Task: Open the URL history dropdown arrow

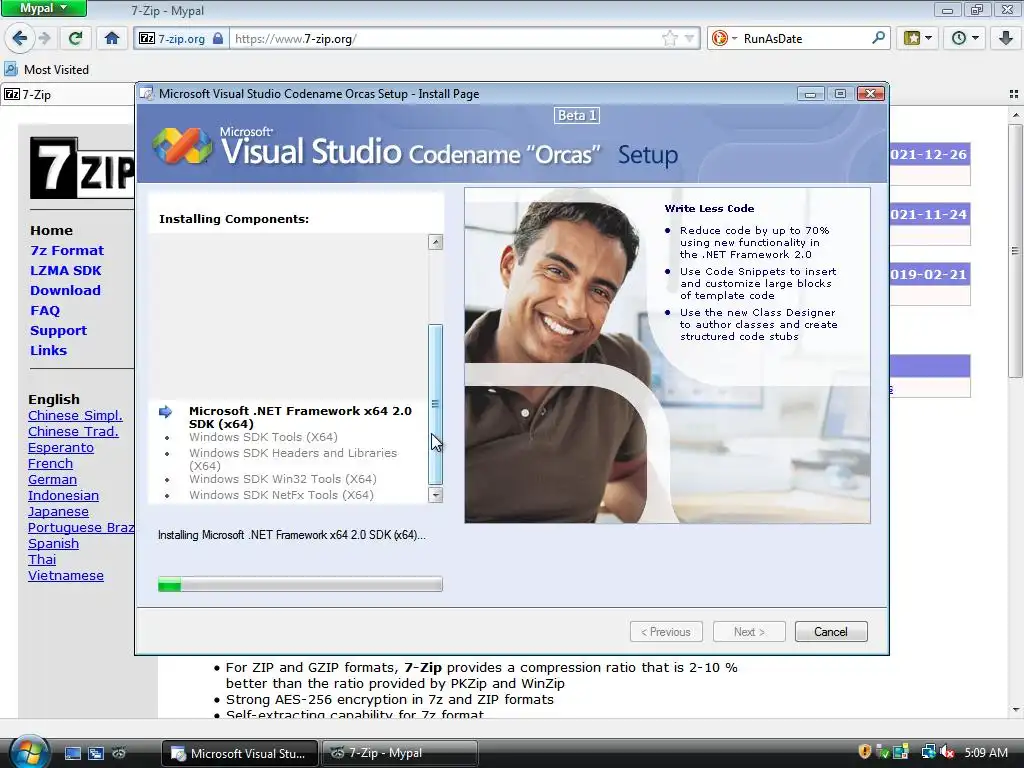Action: 689,39
